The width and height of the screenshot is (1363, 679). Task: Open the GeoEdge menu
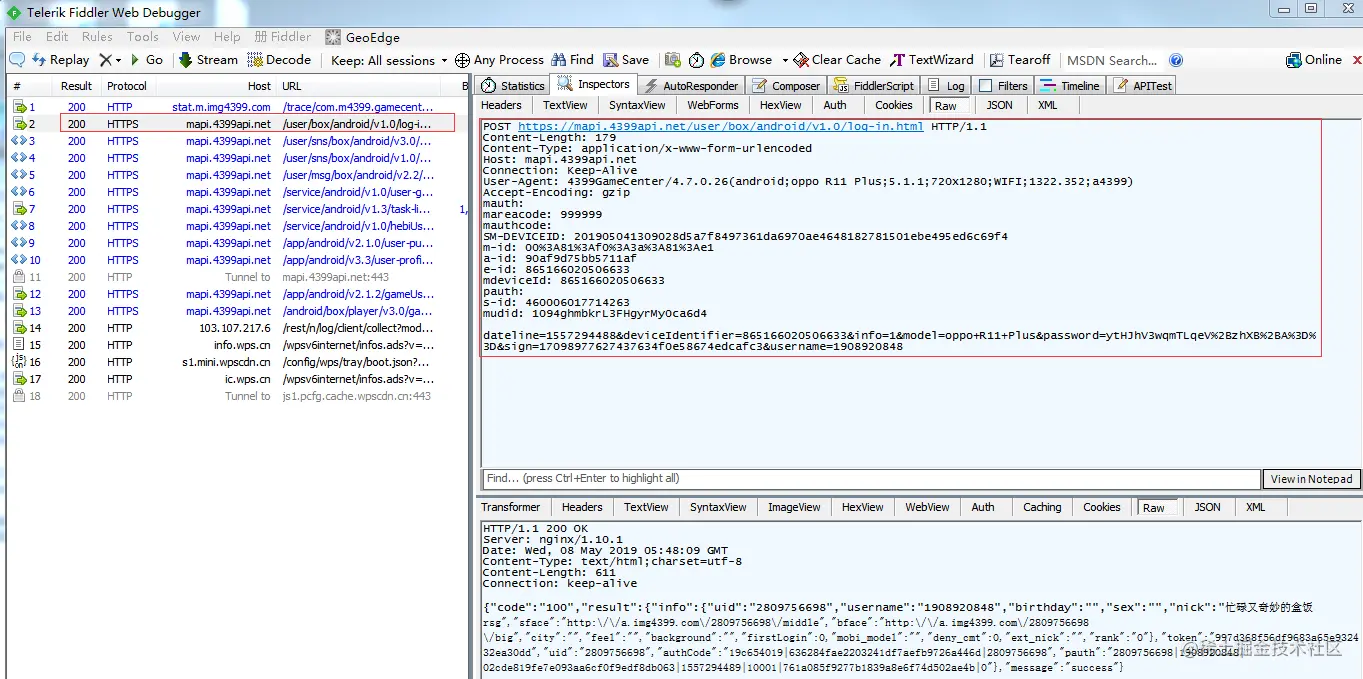point(363,37)
